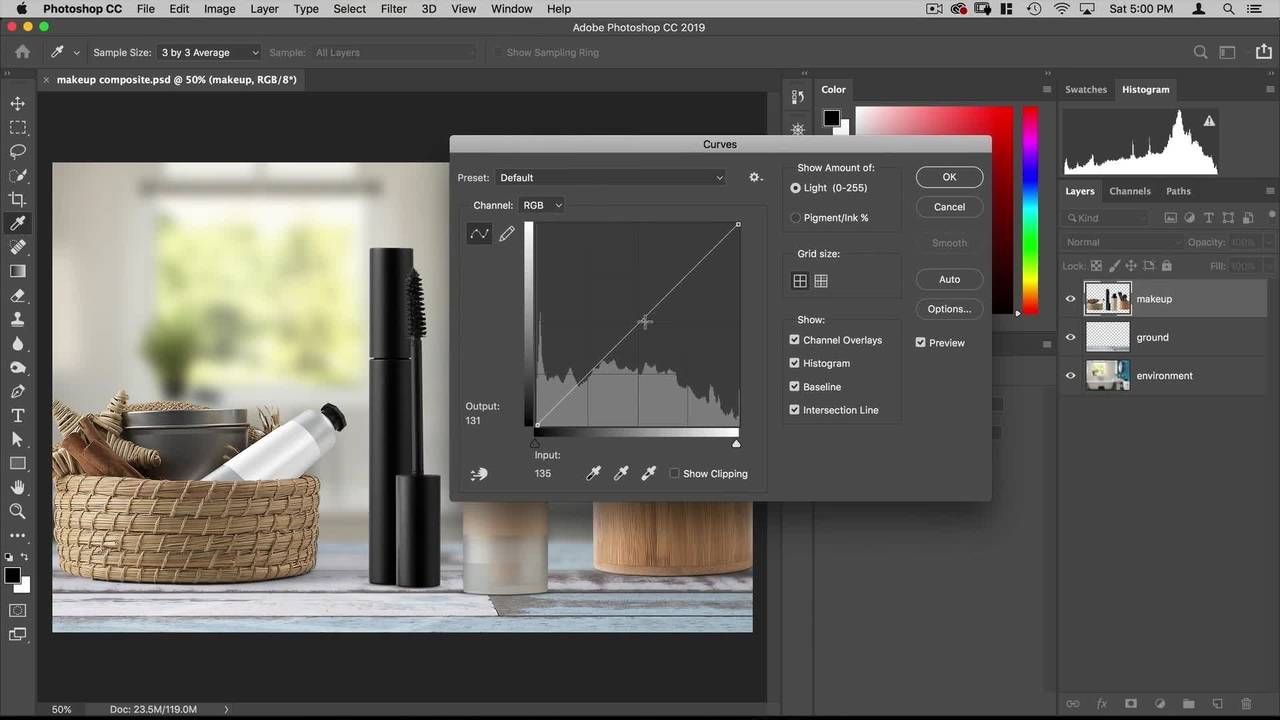Hide the makeup layer
Image resolution: width=1280 pixels, height=720 pixels.
click(x=1071, y=299)
